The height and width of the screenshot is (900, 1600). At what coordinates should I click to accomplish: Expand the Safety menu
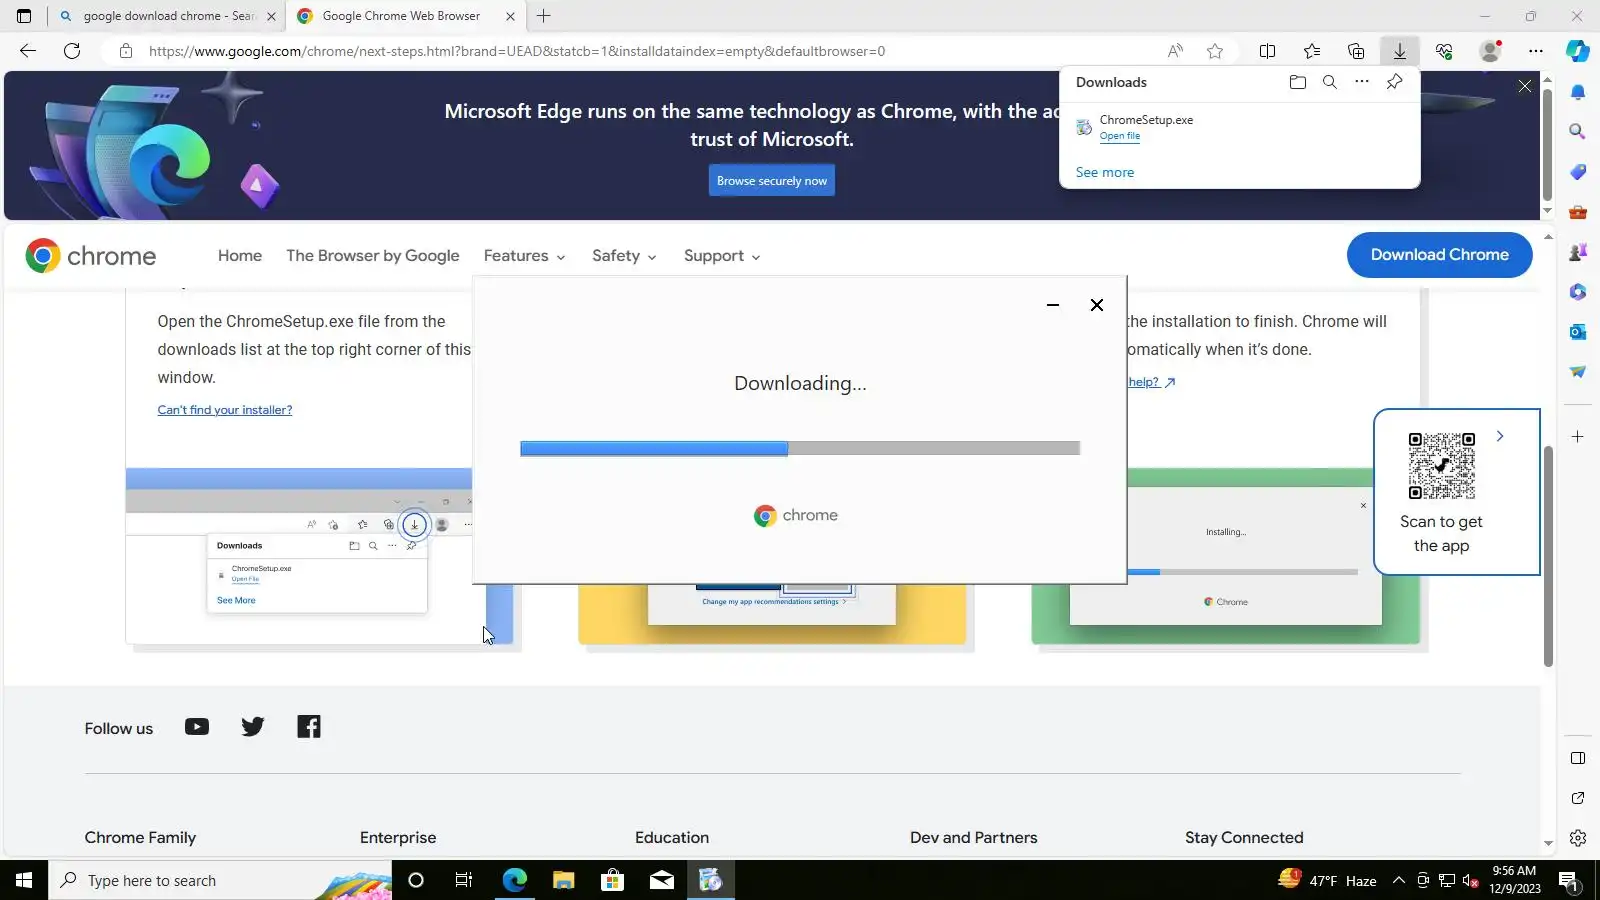(x=624, y=256)
